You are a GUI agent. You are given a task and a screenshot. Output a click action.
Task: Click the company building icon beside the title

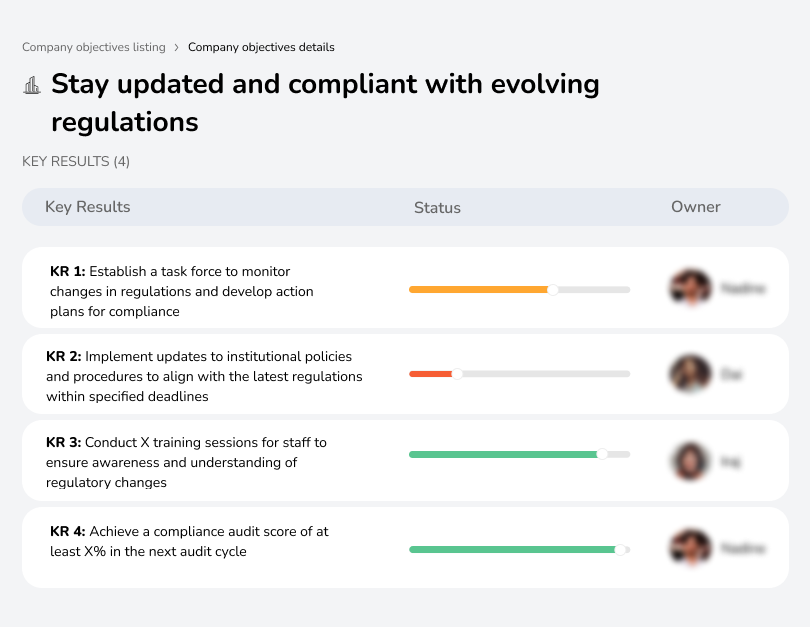click(32, 86)
